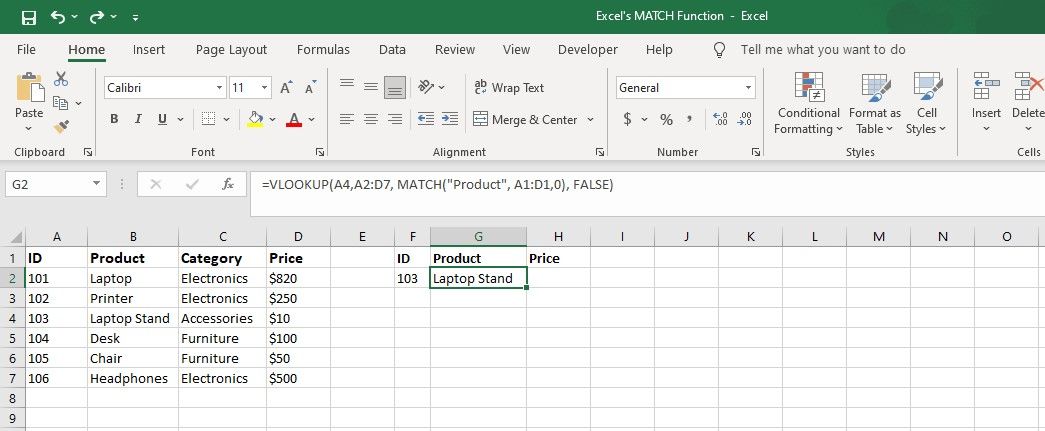Expand font color options arrow
1045x431 pixels.
point(311,120)
